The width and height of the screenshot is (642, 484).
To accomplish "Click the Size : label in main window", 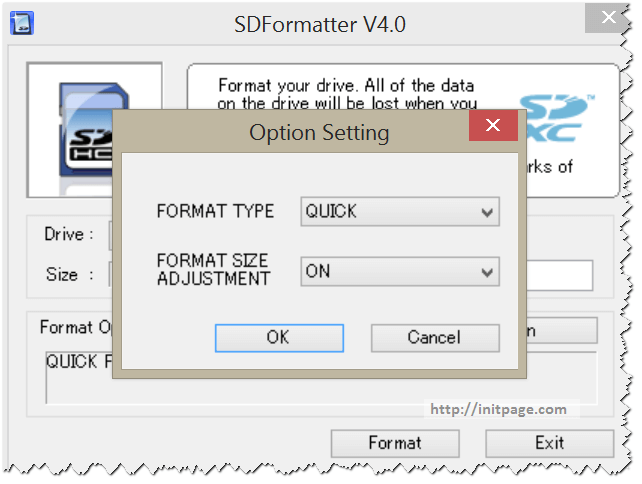I will click(x=70, y=274).
